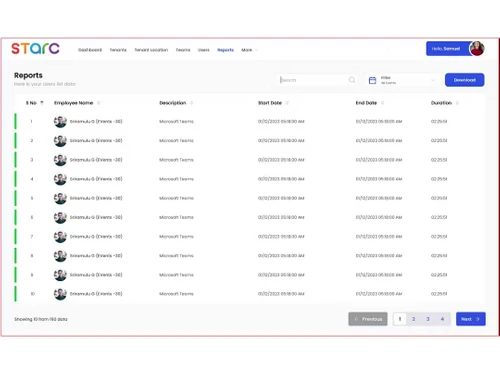The image size is (500, 375).
Task: Go to pagination page 3
Action: coord(428,319)
